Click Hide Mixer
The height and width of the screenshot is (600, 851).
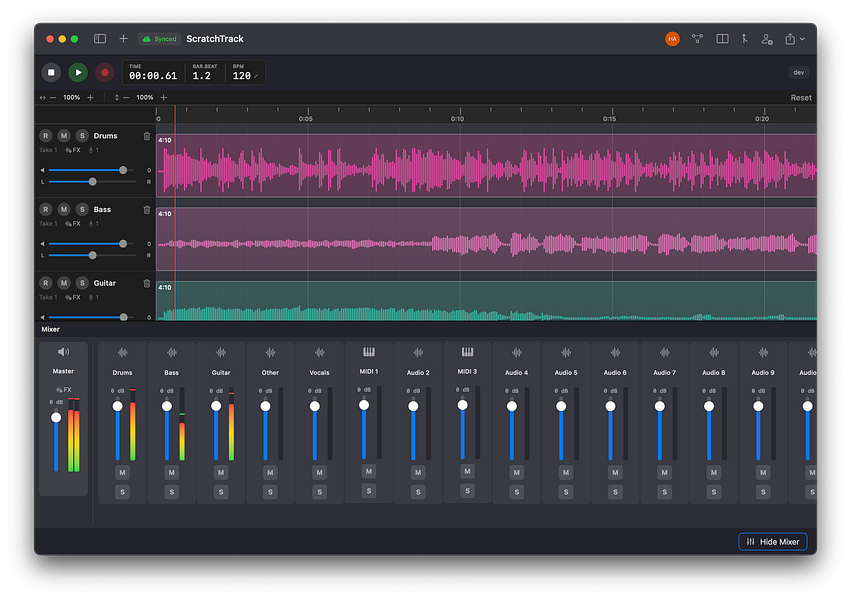click(772, 541)
